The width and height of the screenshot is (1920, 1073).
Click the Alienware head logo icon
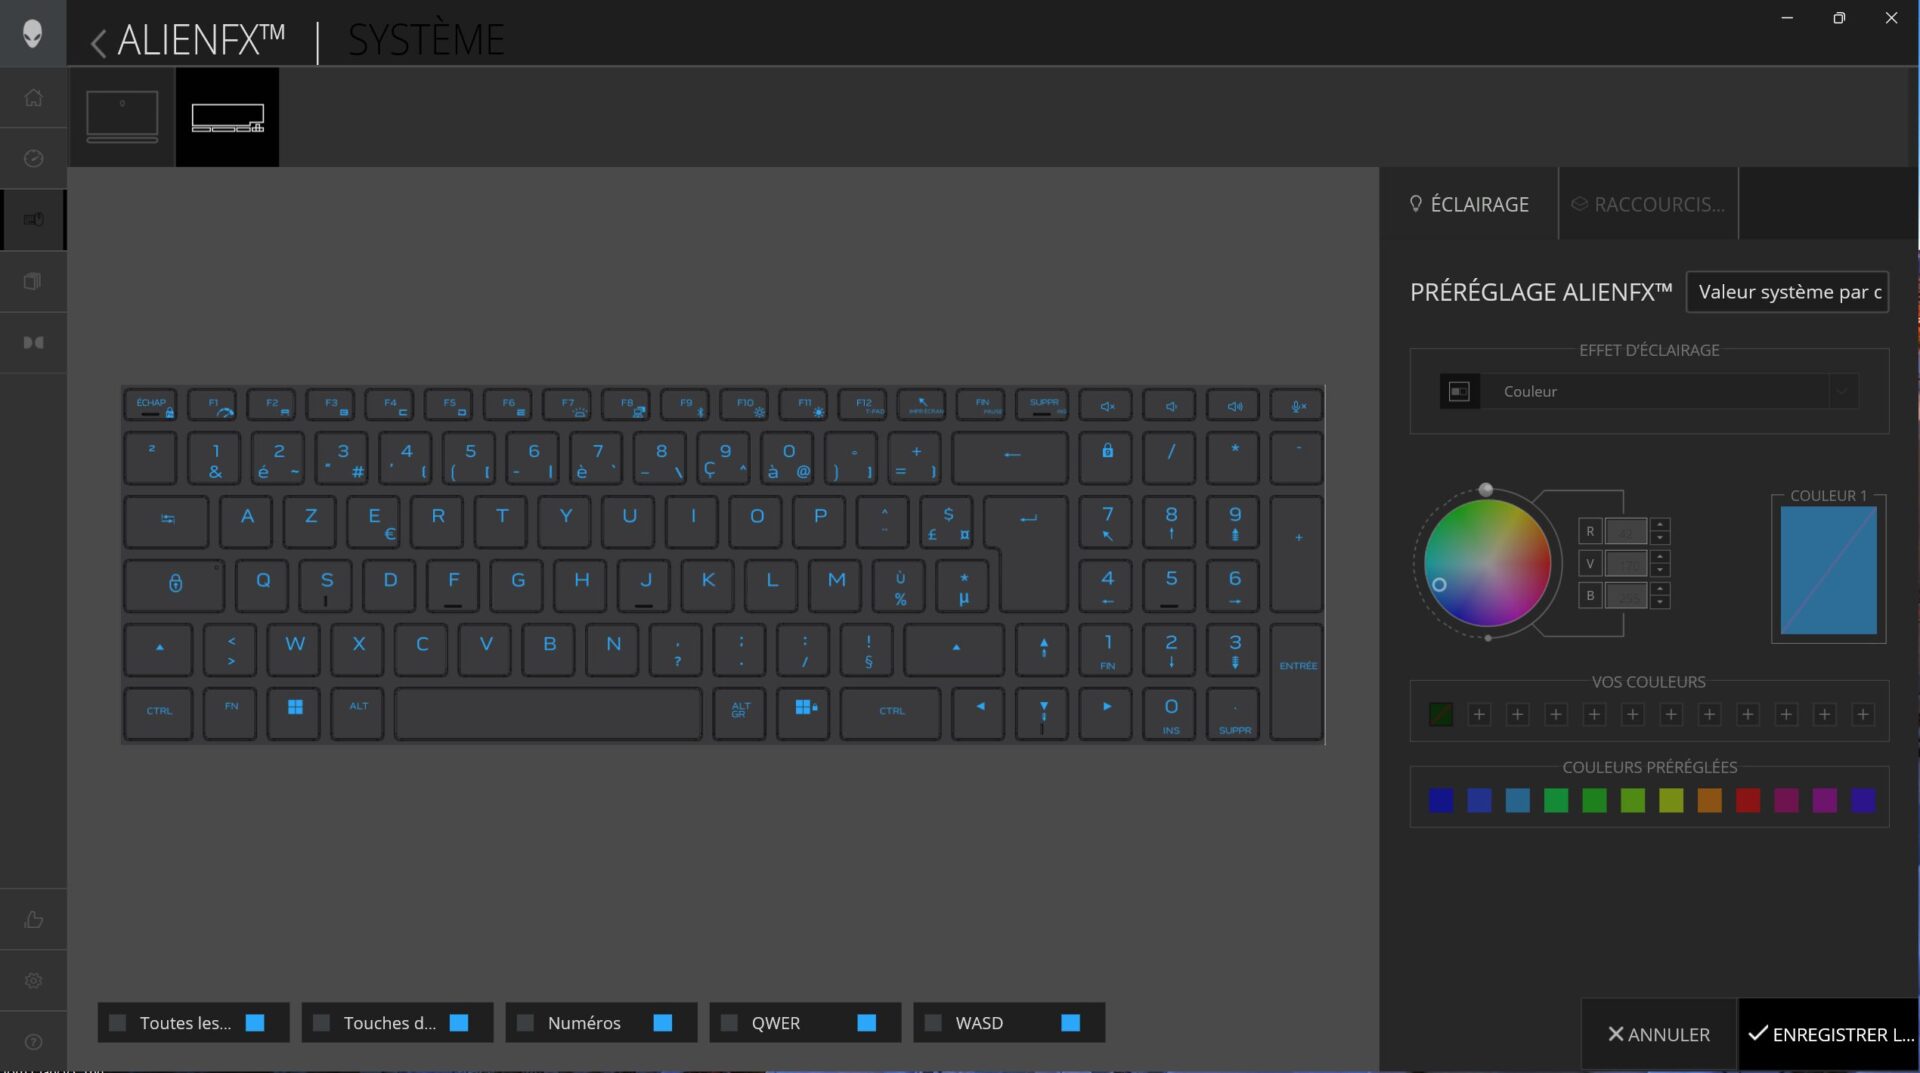pyautogui.click(x=33, y=33)
